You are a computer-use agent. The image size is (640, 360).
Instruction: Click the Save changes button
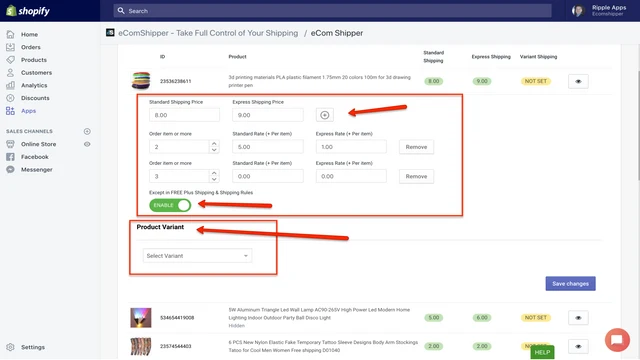[570, 283]
